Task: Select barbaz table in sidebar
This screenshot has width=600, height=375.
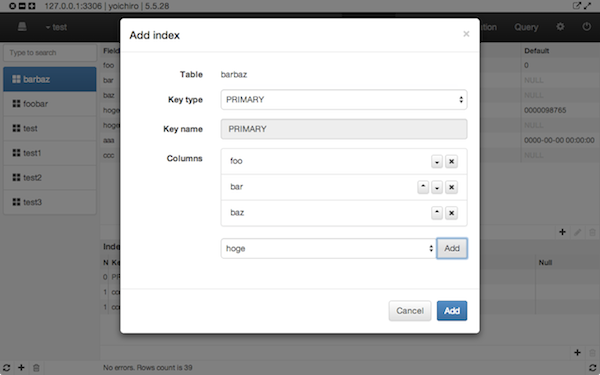Action: 50,79
